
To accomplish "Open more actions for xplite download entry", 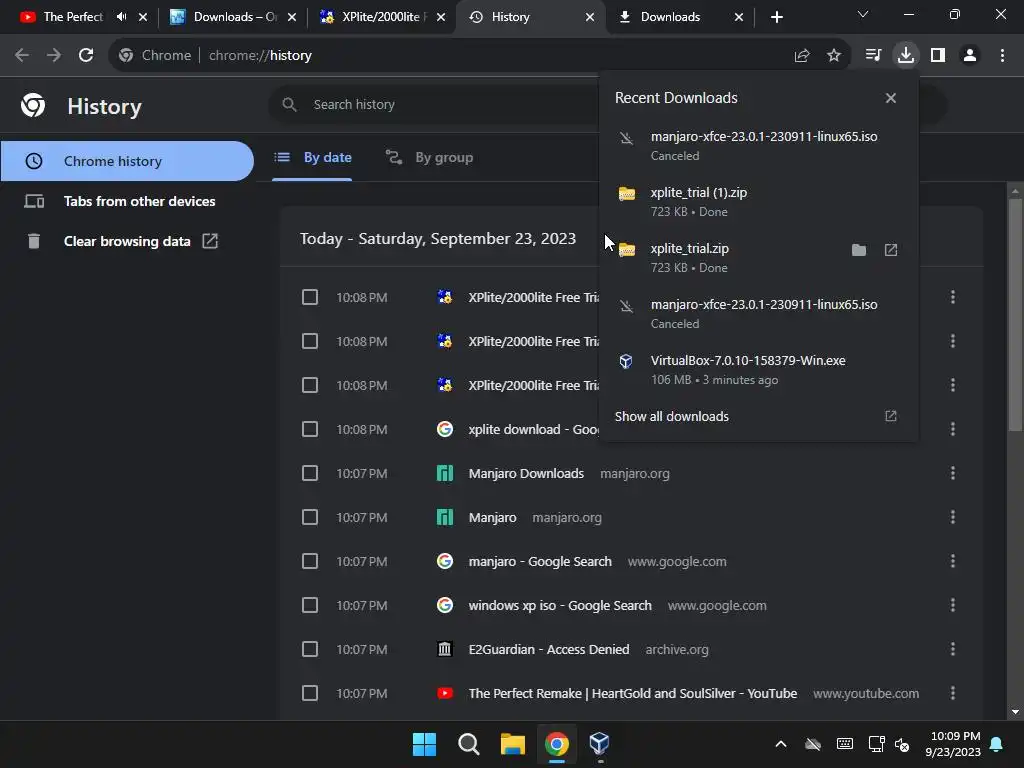I will (953, 430).
